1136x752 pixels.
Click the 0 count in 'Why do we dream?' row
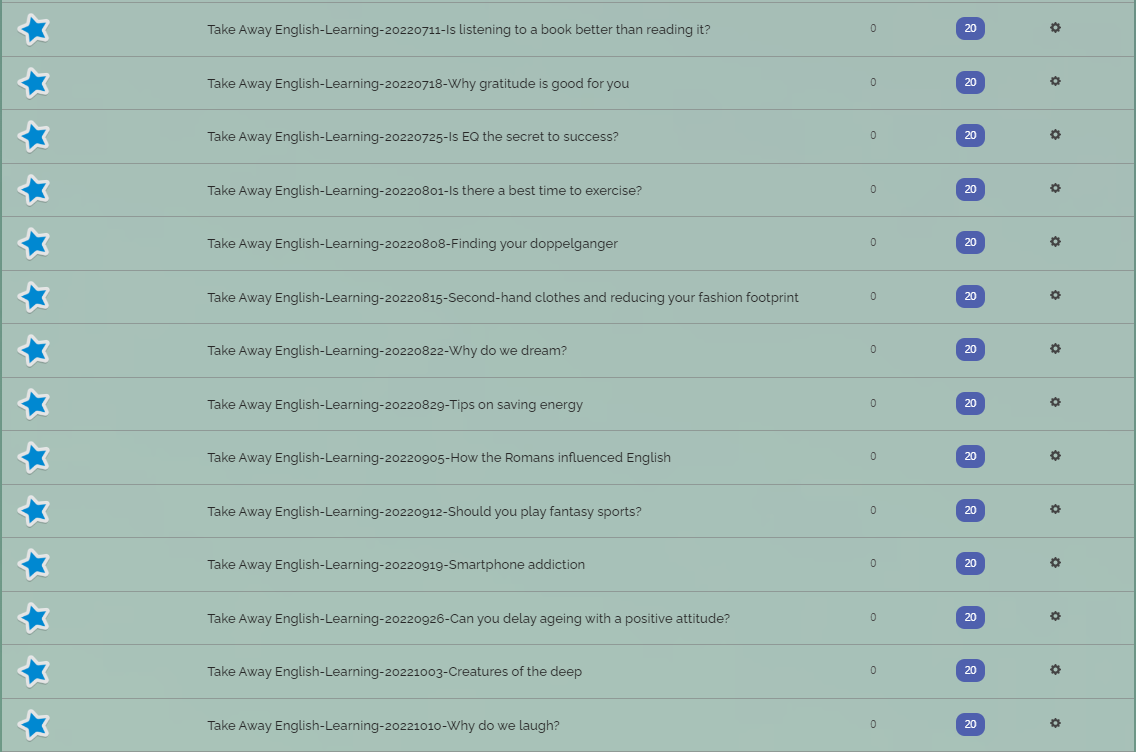coord(873,349)
